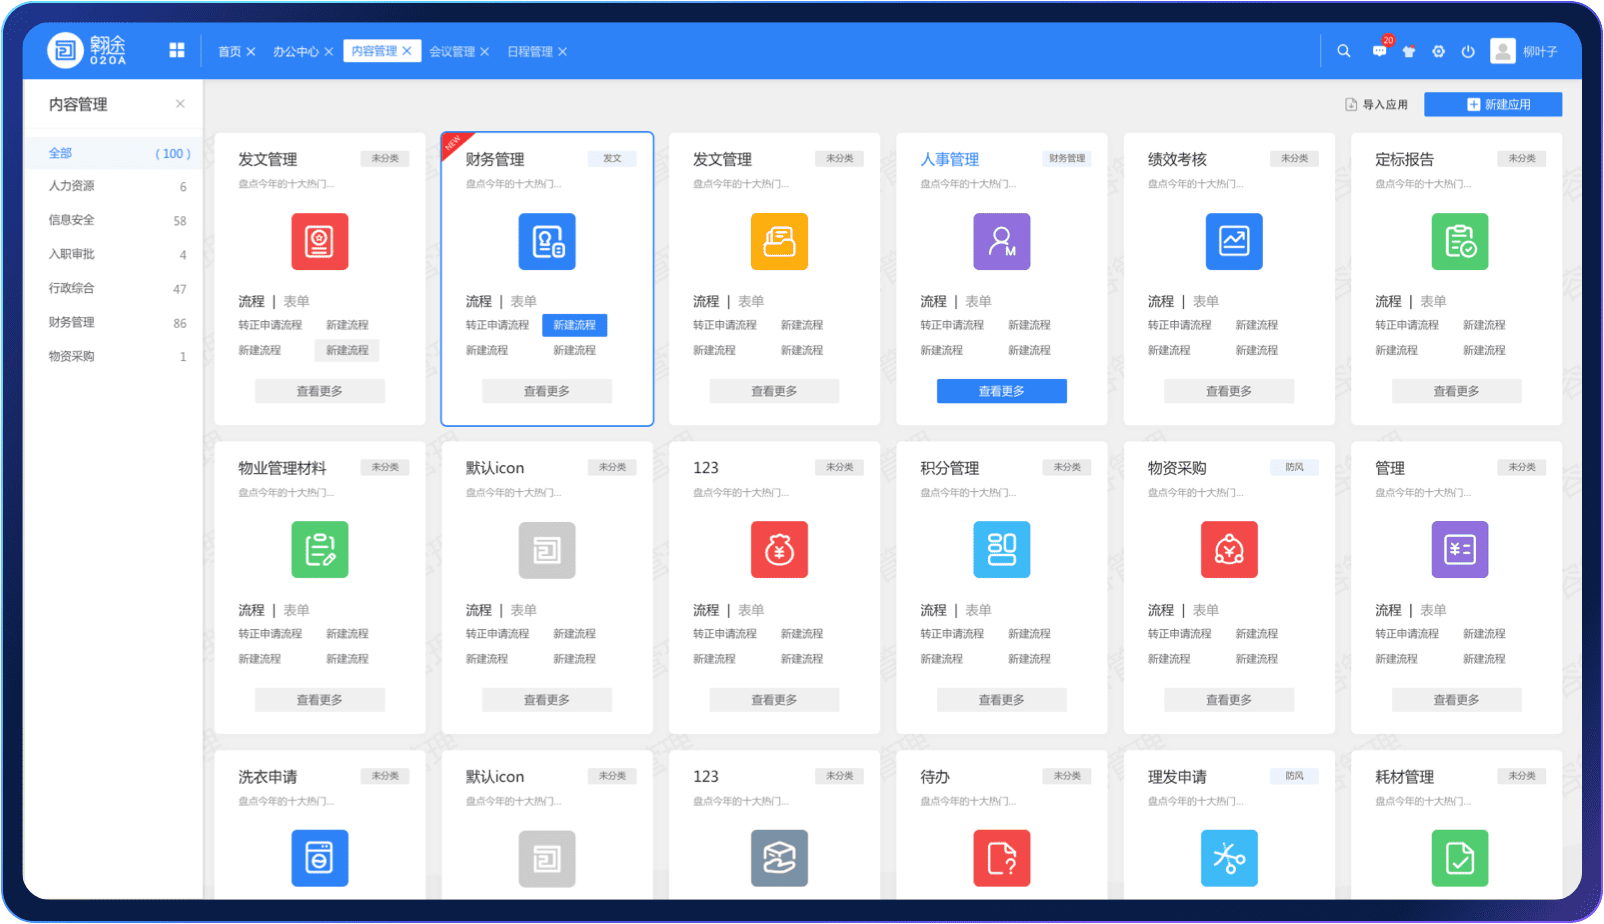This screenshot has height=924, width=1604.
Task: Open the 财务管理 blue card icon
Action: tap(547, 241)
